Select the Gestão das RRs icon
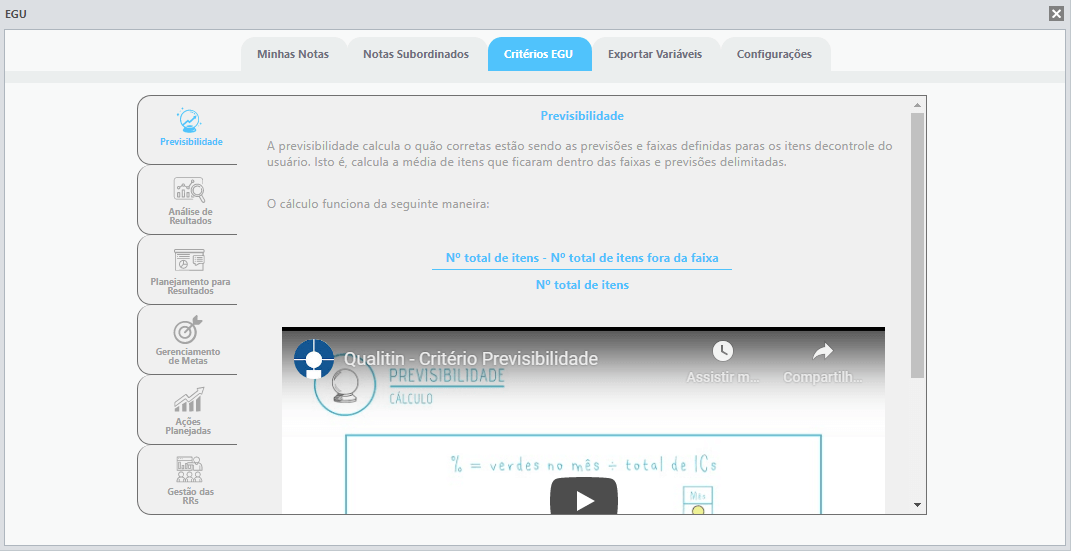Screen dimensions: 1071x551 pos(189,469)
